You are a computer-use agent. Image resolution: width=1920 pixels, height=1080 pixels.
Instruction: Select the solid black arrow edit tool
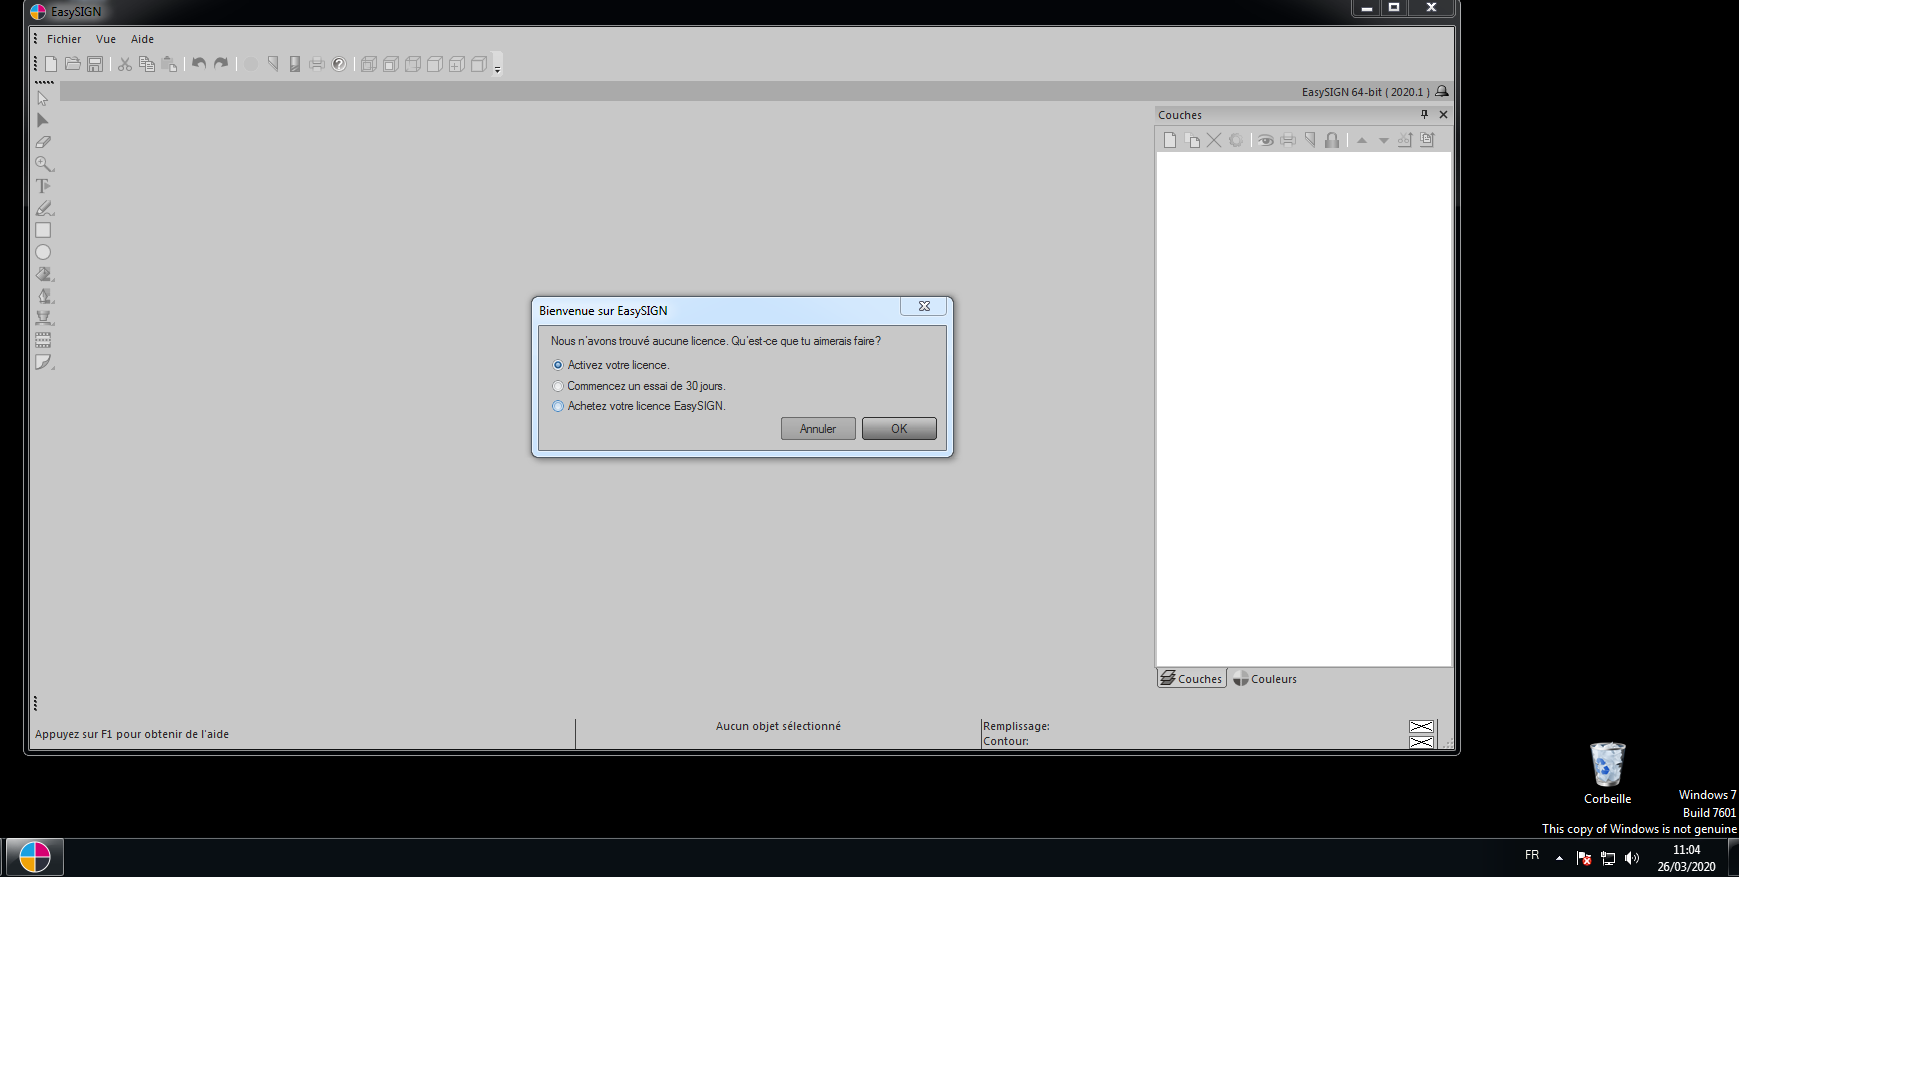pyautogui.click(x=43, y=120)
